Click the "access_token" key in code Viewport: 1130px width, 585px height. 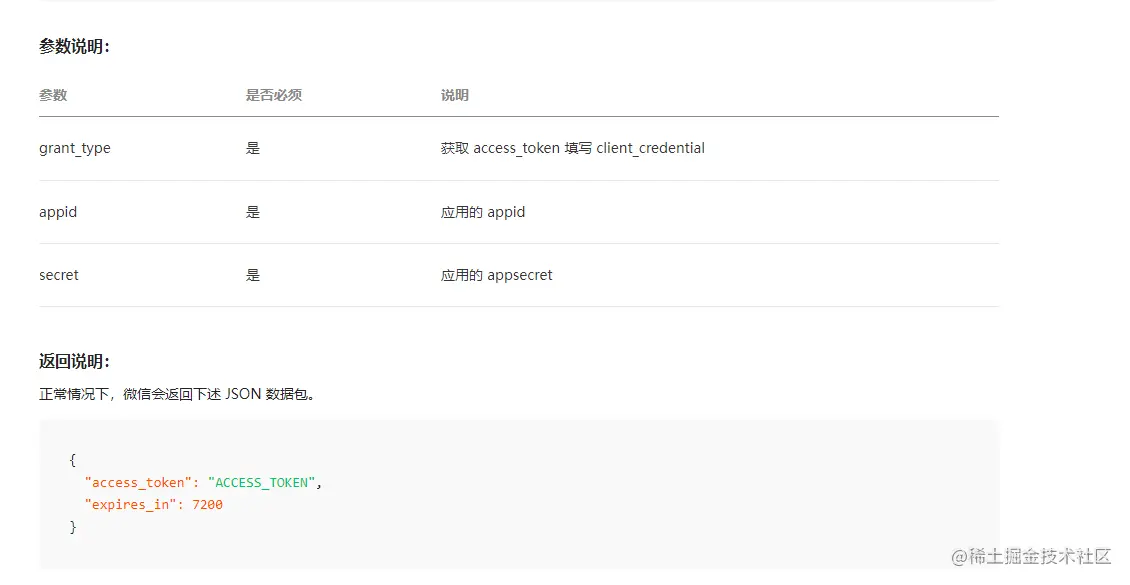coord(138,482)
